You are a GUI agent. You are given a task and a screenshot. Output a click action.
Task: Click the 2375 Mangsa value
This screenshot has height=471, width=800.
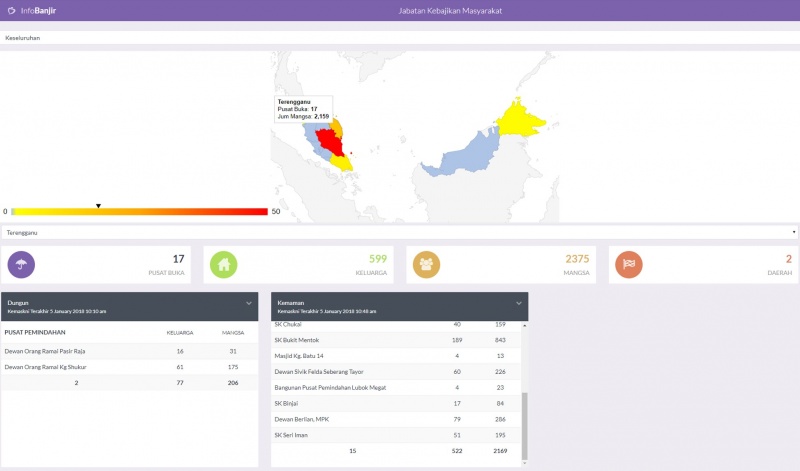pos(577,259)
